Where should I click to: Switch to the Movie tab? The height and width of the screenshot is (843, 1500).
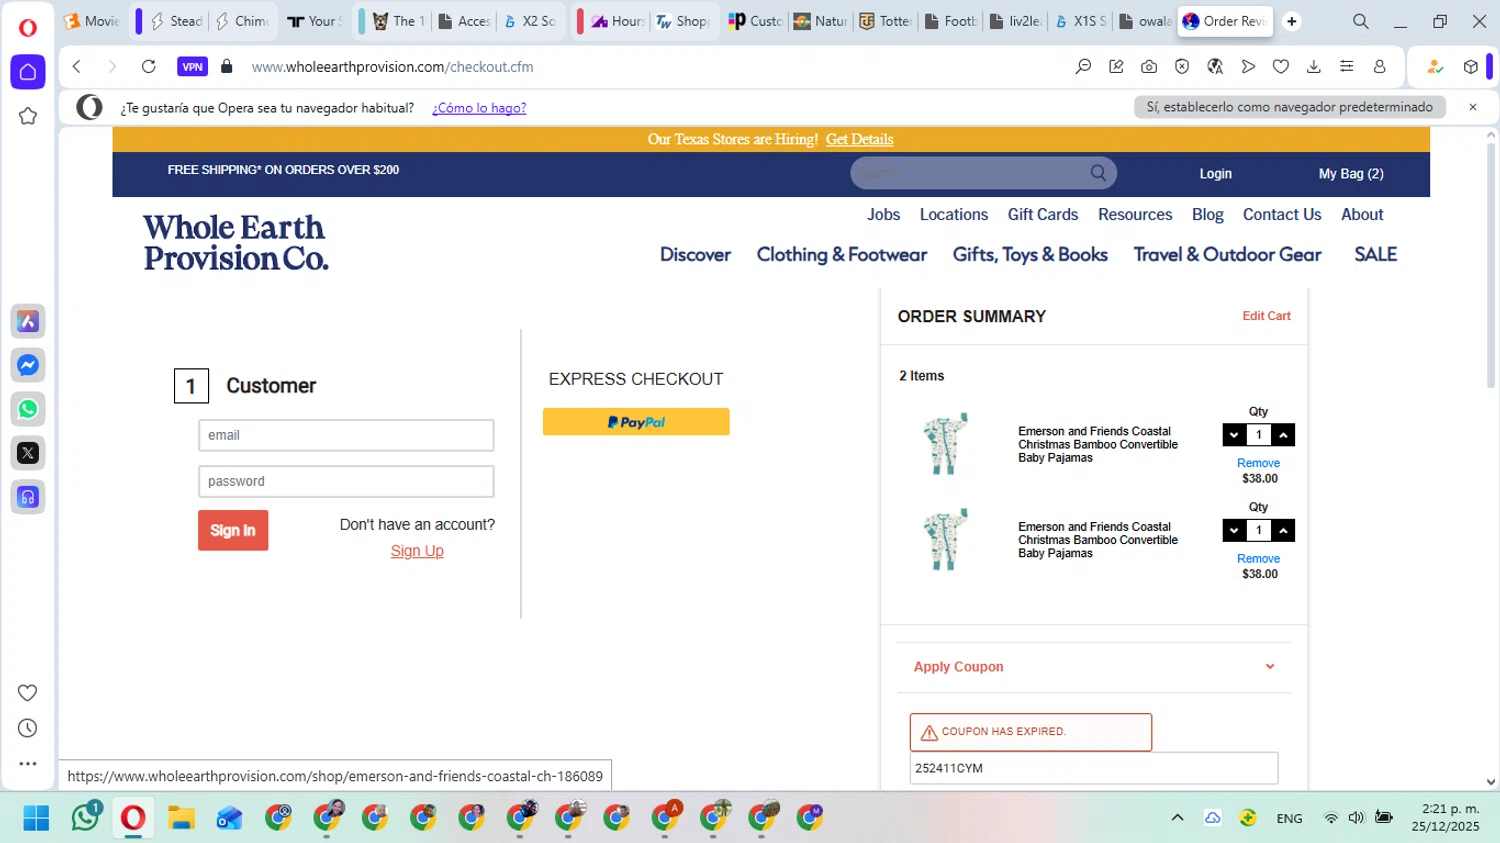(92, 21)
